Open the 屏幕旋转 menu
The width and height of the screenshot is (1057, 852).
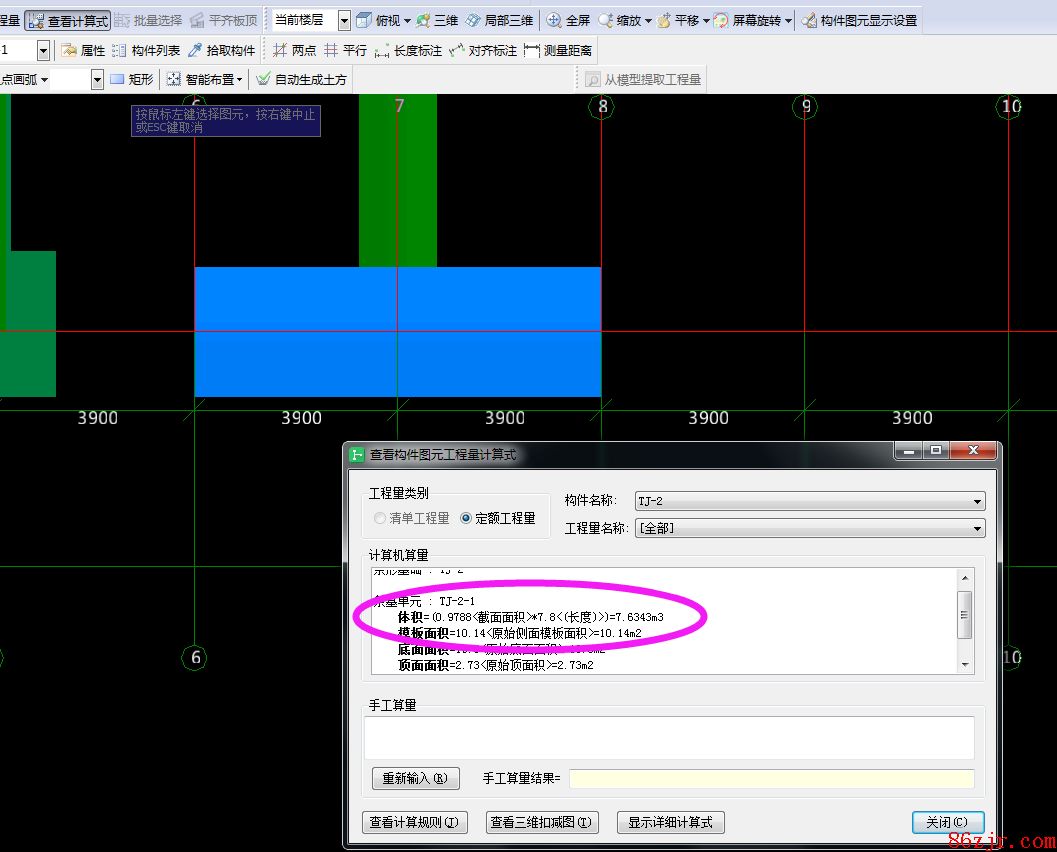click(x=752, y=20)
